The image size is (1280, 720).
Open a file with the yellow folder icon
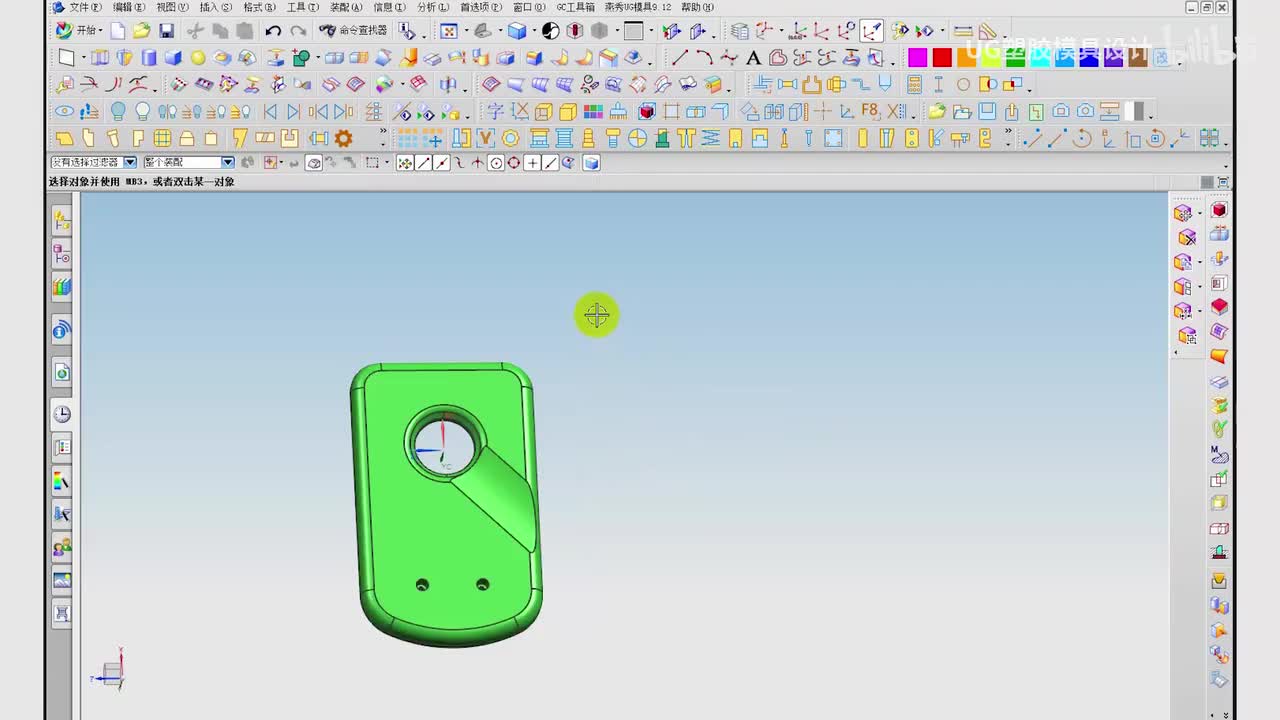[142, 31]
